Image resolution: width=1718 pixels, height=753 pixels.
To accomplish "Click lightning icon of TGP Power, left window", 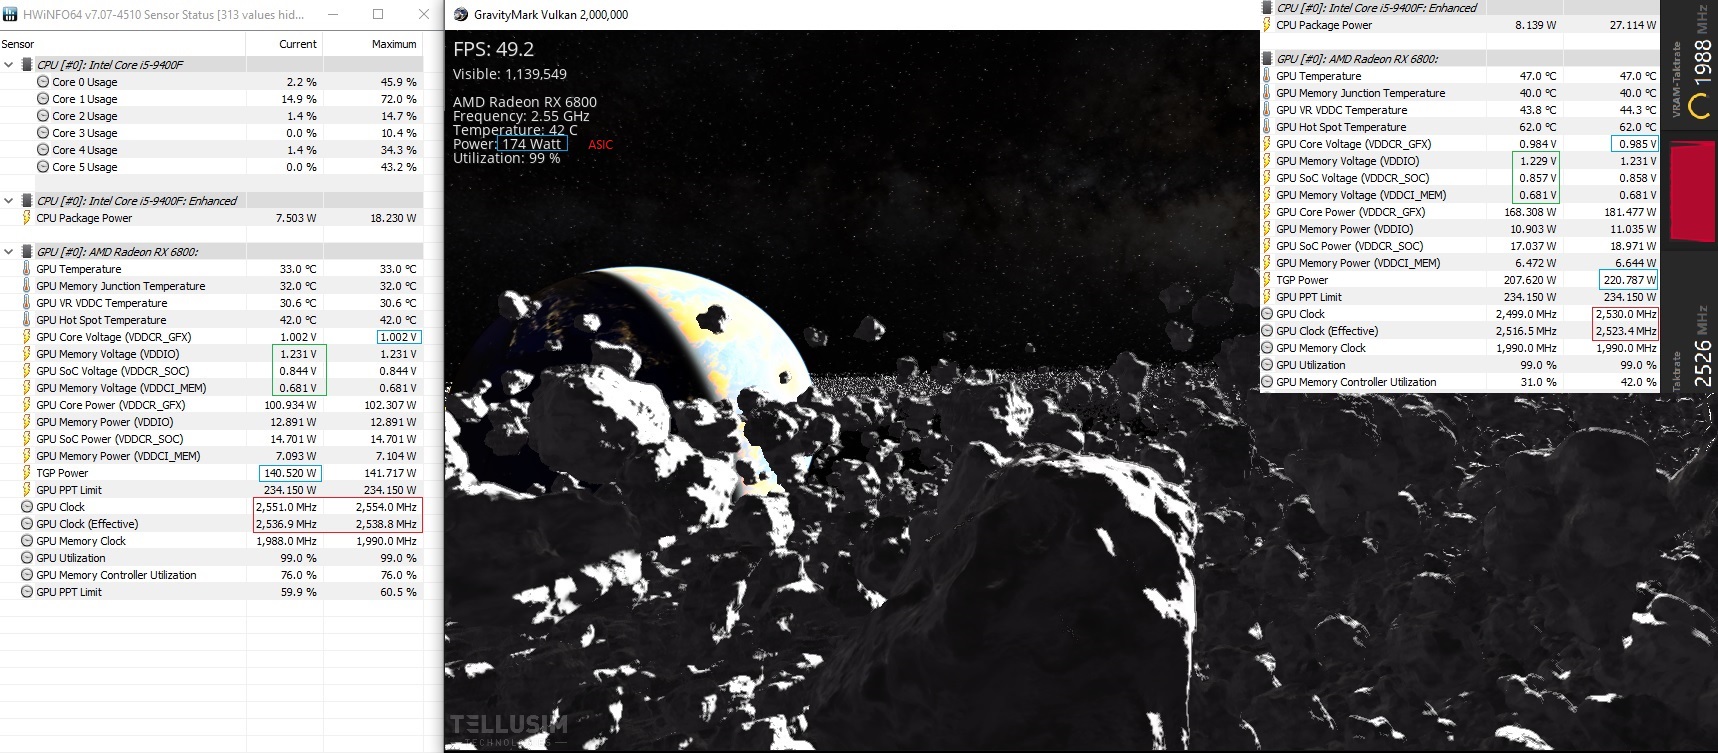I will (27, 473).
